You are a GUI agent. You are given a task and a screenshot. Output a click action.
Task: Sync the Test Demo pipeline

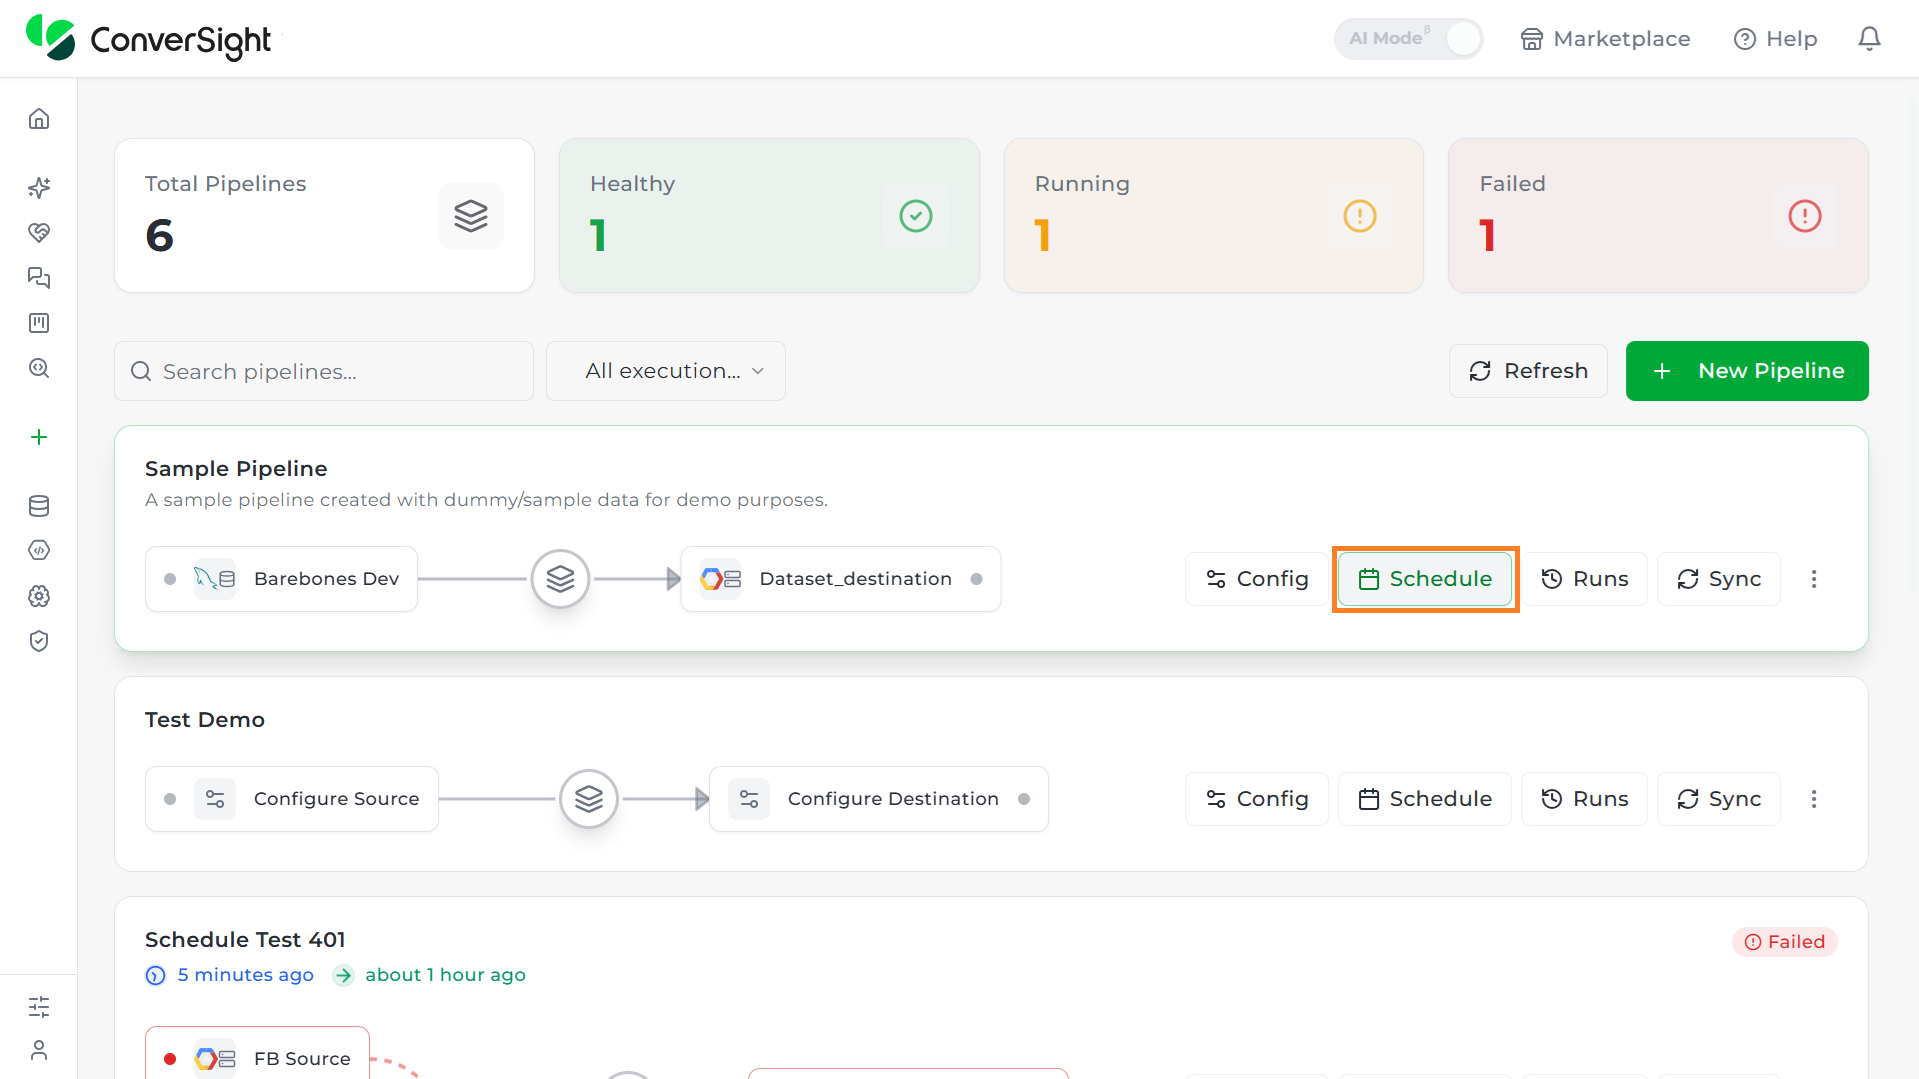(x=1719, y=799)
